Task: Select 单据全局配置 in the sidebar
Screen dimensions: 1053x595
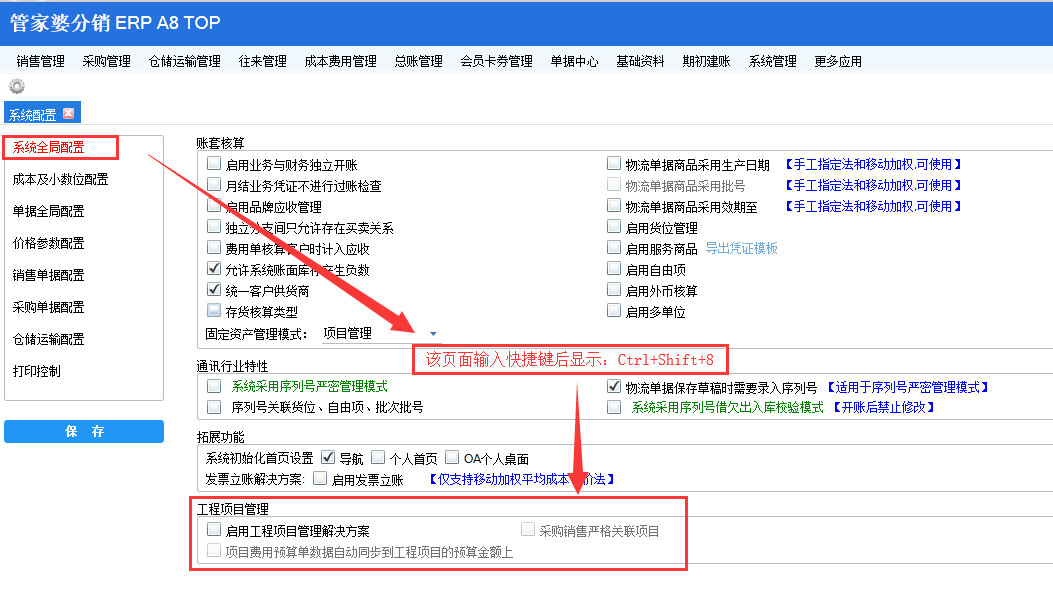Action: click(48, 211)
